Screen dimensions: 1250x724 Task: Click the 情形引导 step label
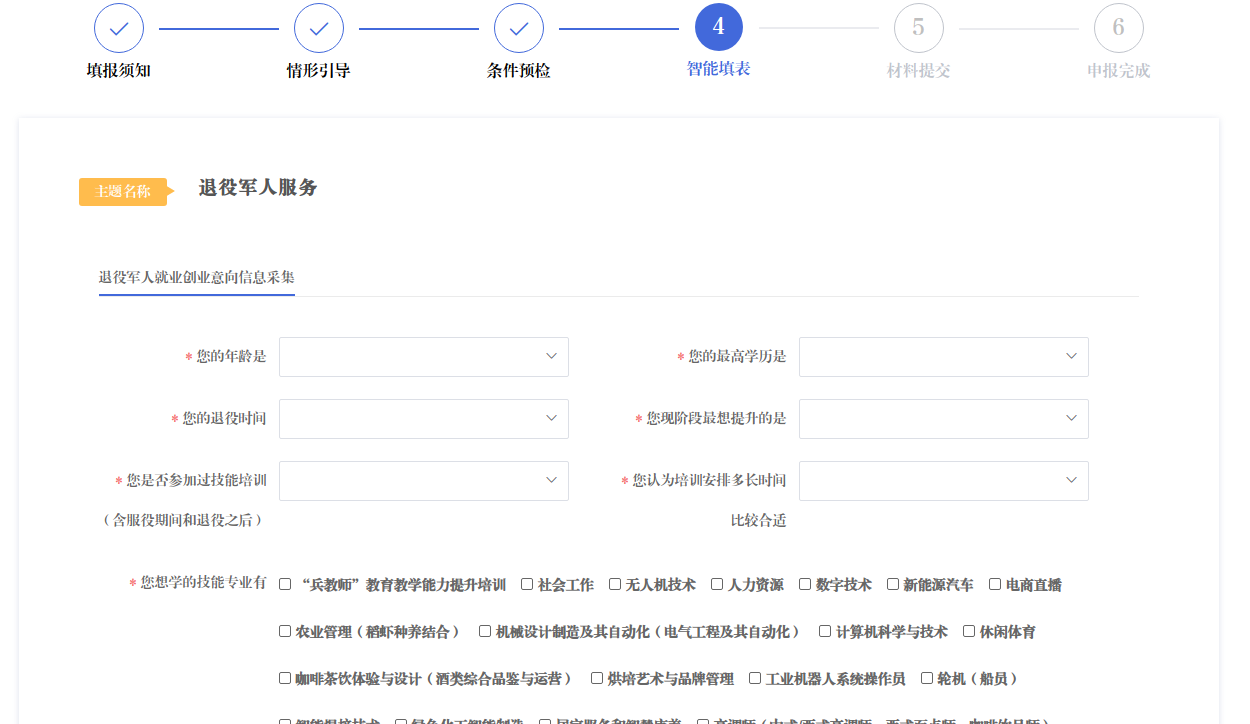point(318,71)
